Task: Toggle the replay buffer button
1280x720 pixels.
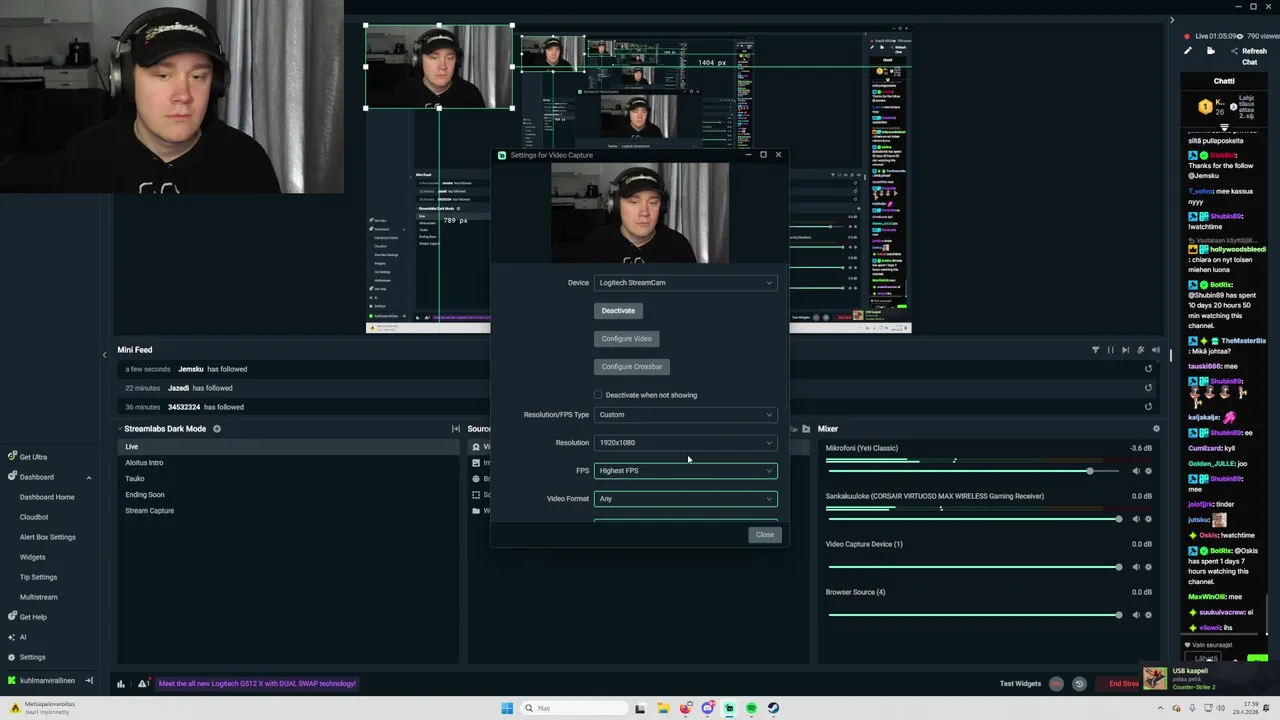Action: click(x=1079, y=684)
